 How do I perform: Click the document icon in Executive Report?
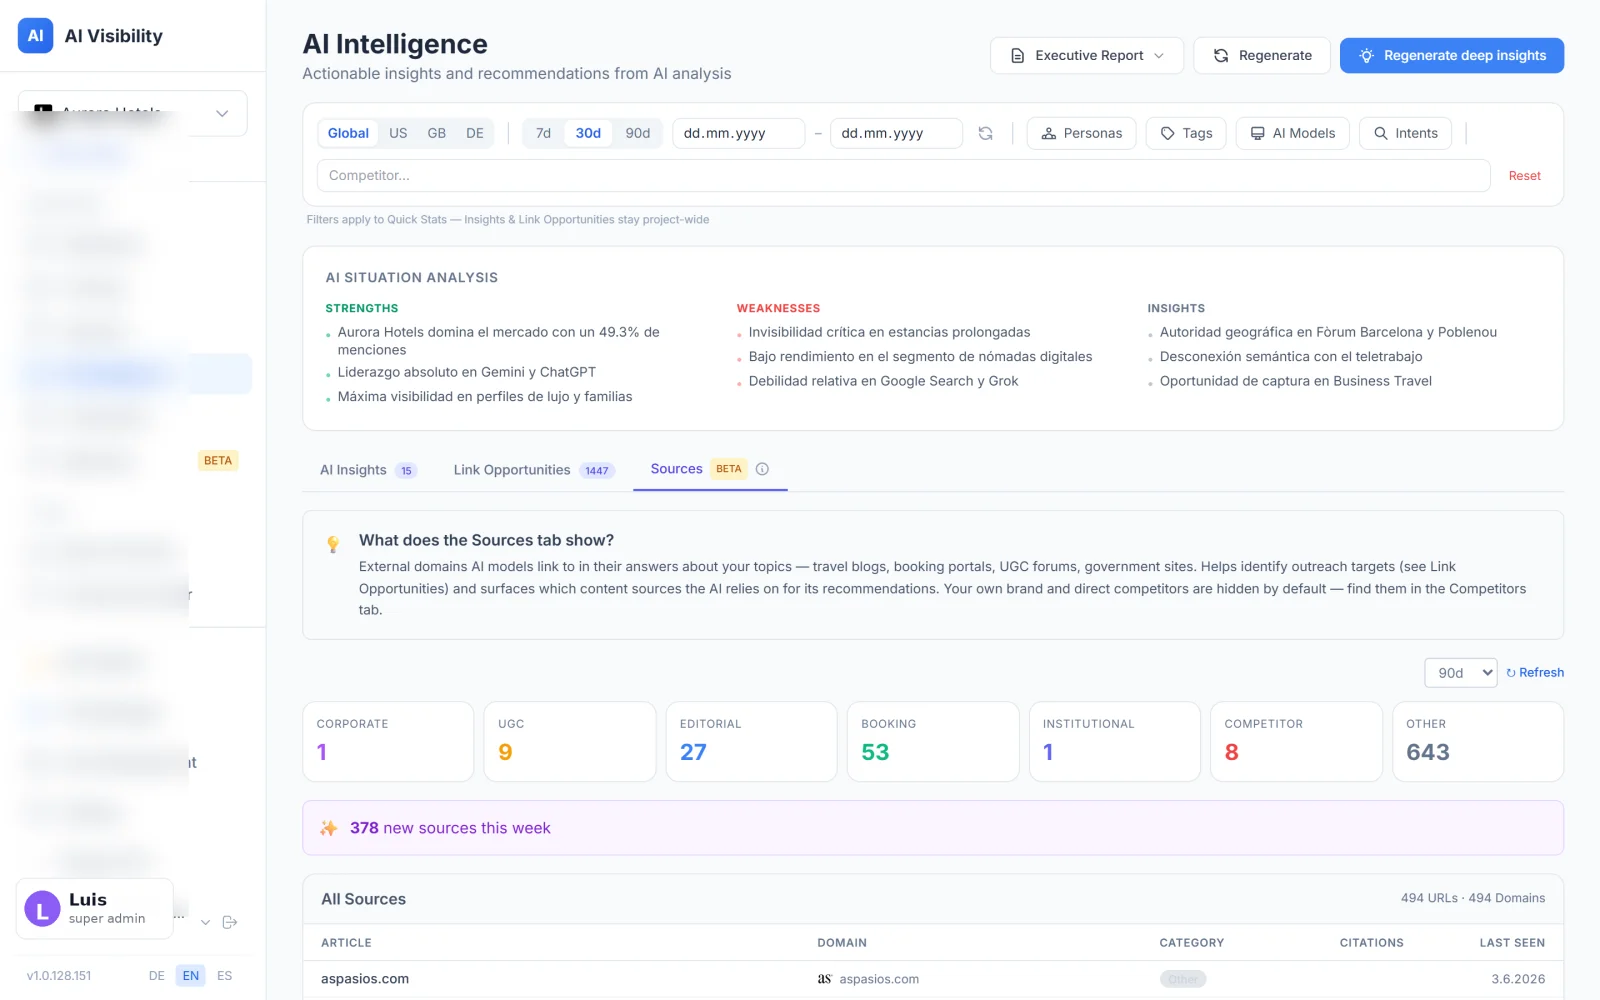1017,56
